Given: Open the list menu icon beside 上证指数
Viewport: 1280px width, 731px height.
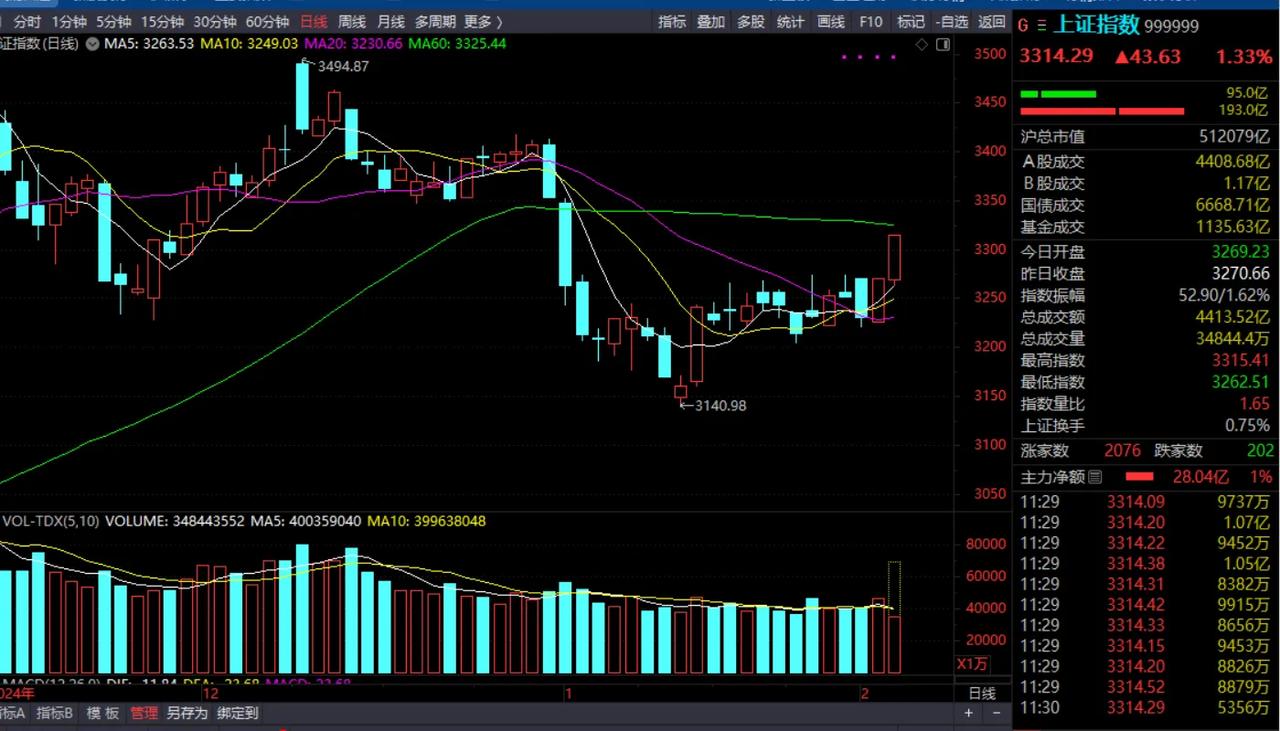Looking at the screenshot, I should 1041,26.
